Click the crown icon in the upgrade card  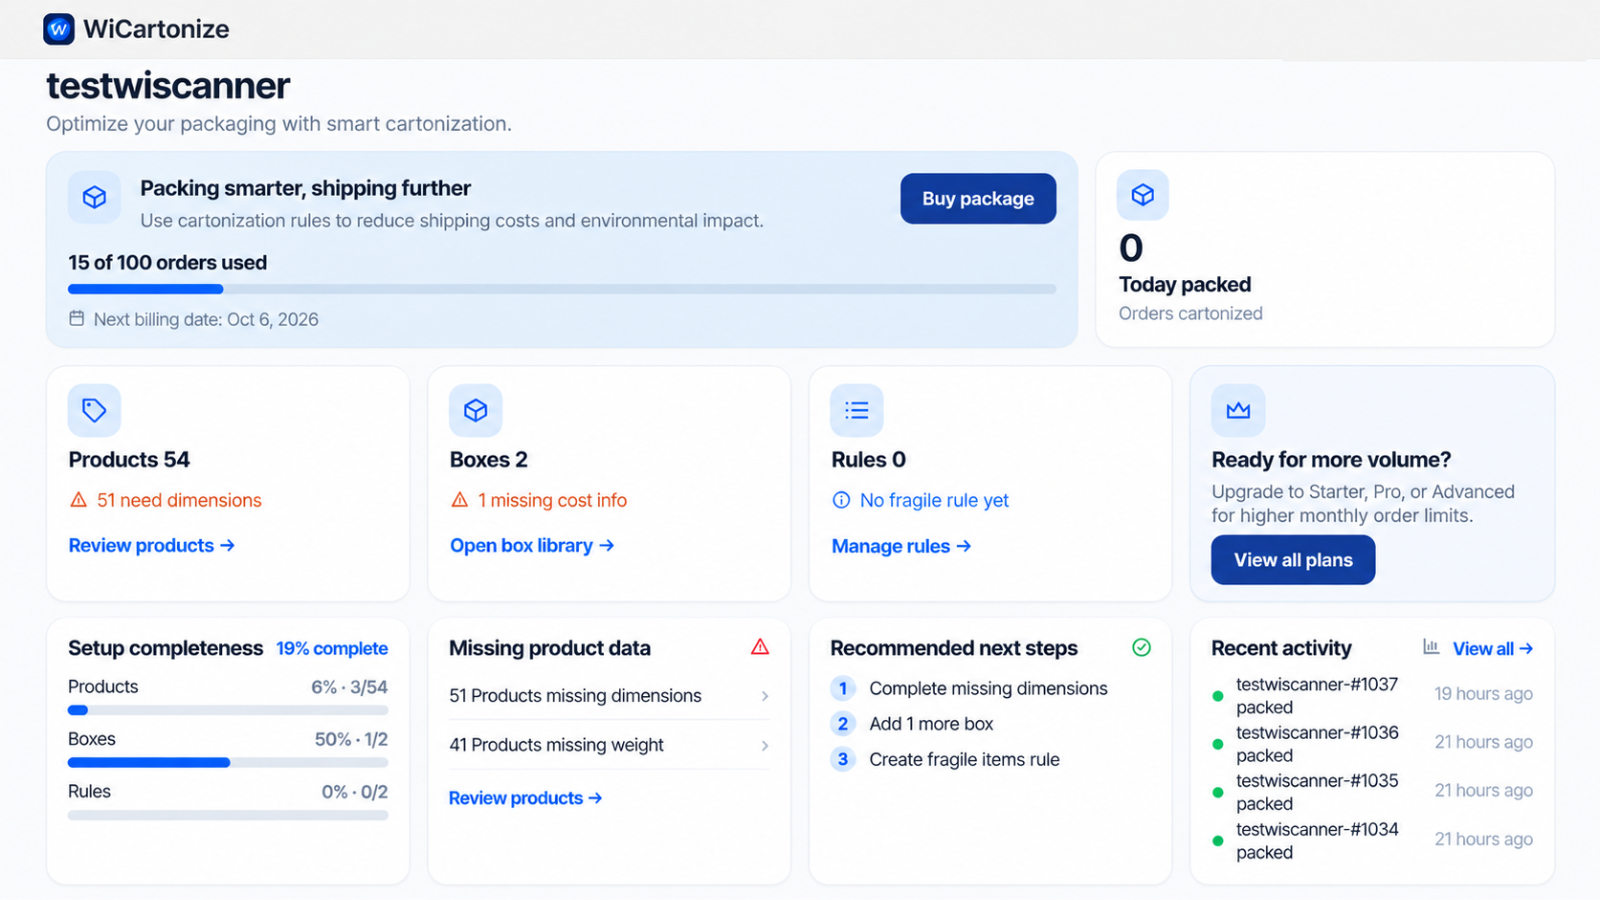click(1238, 410)
